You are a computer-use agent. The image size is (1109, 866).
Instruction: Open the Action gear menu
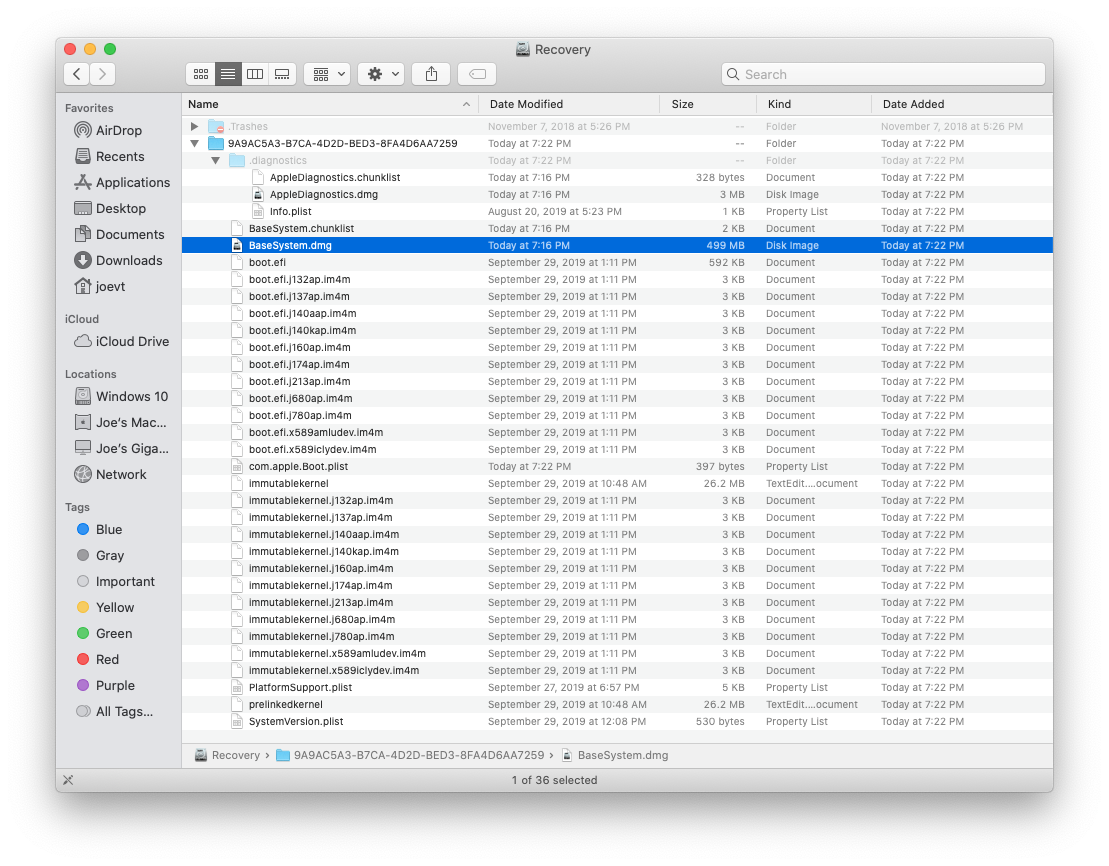(381, 74)
